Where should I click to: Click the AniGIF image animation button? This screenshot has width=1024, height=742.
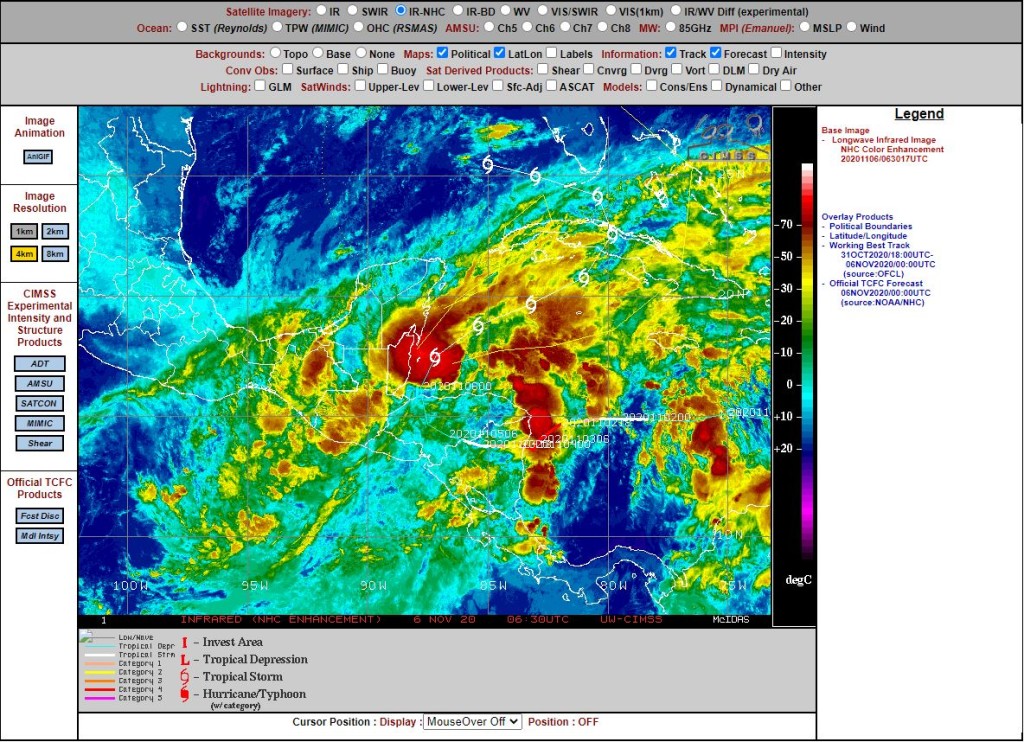pyautogui.click(x=38, y=157)
